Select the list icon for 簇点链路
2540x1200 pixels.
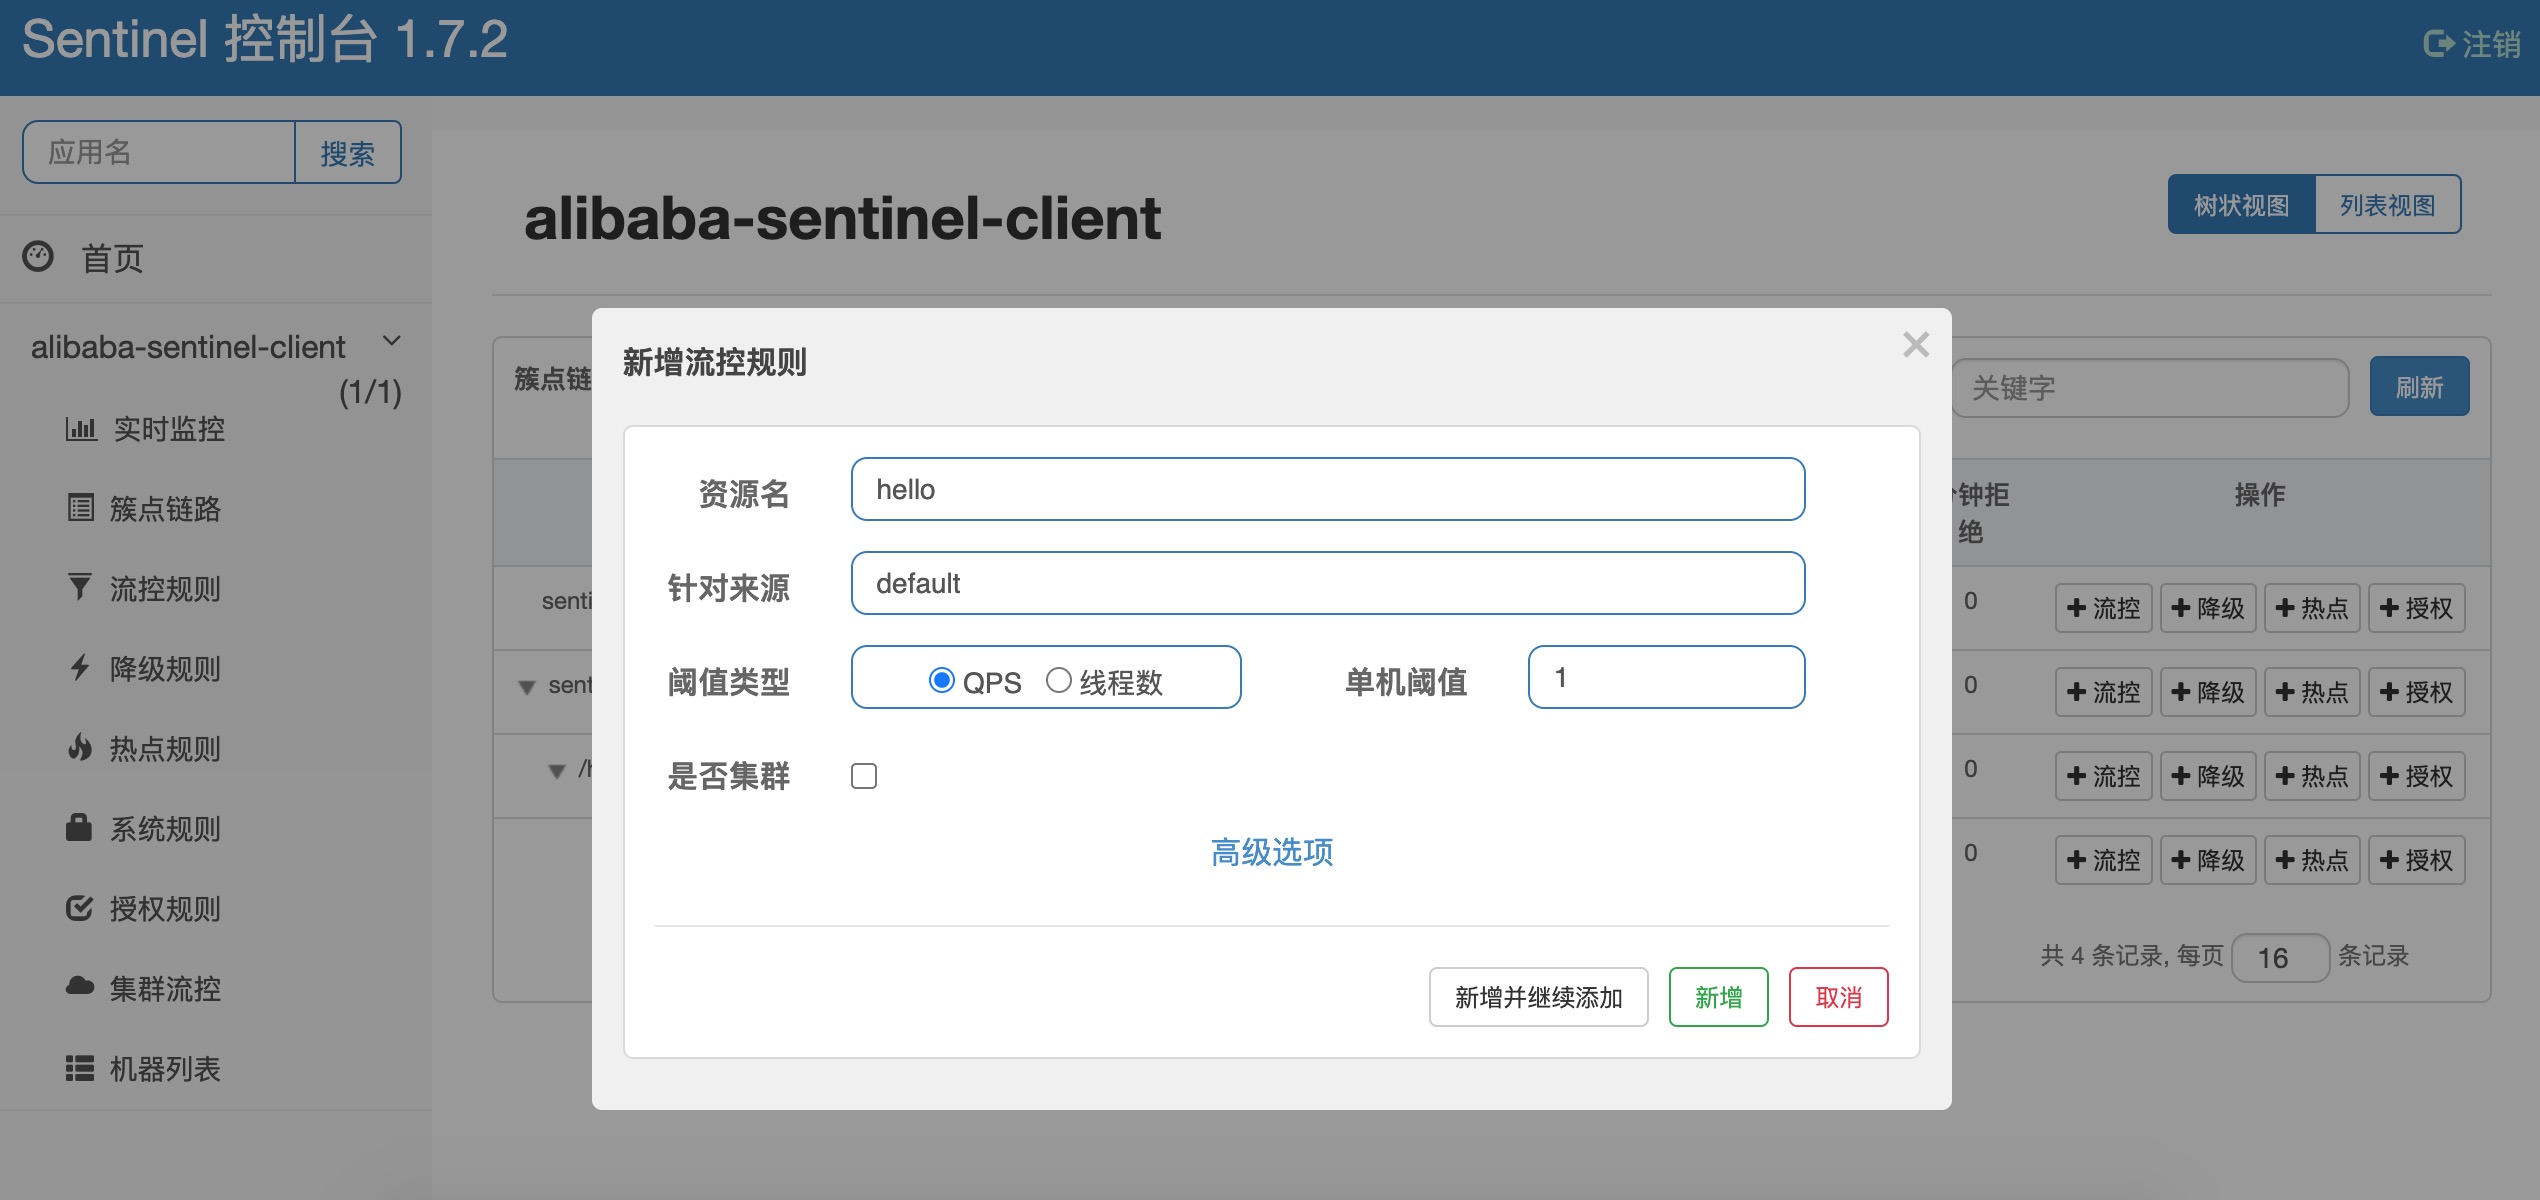81,508
